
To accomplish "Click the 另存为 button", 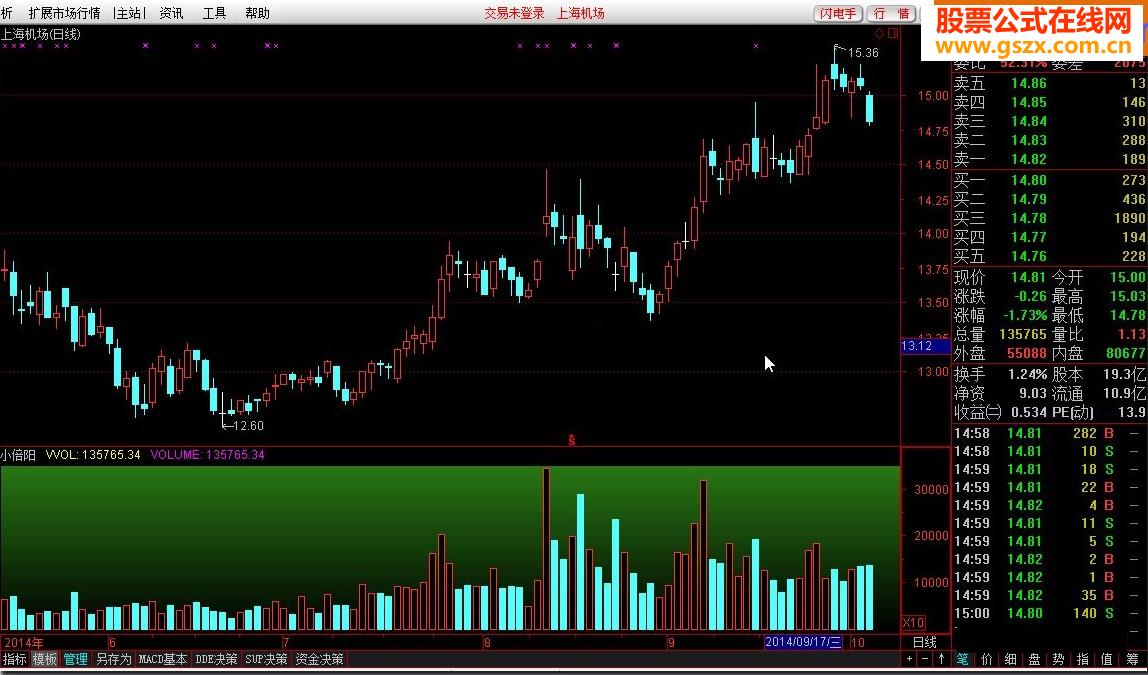I will point(113,660).
